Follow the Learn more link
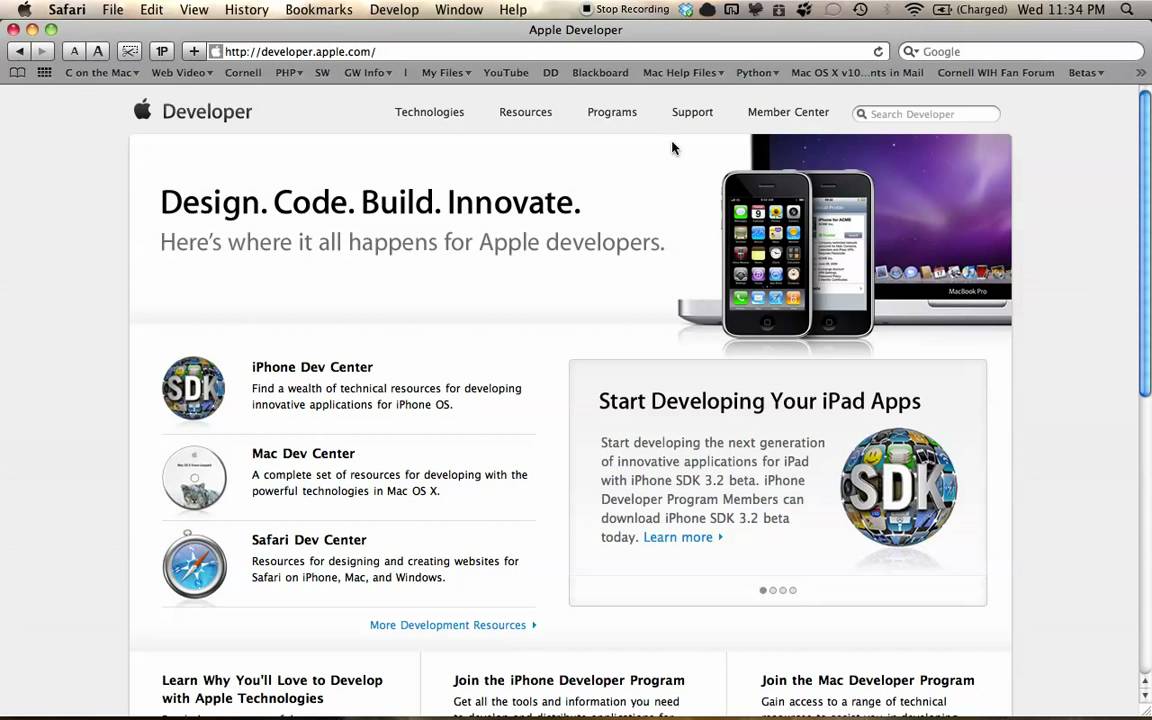The width and height of the screenshot is (1152, 720). tap(683, 537)
